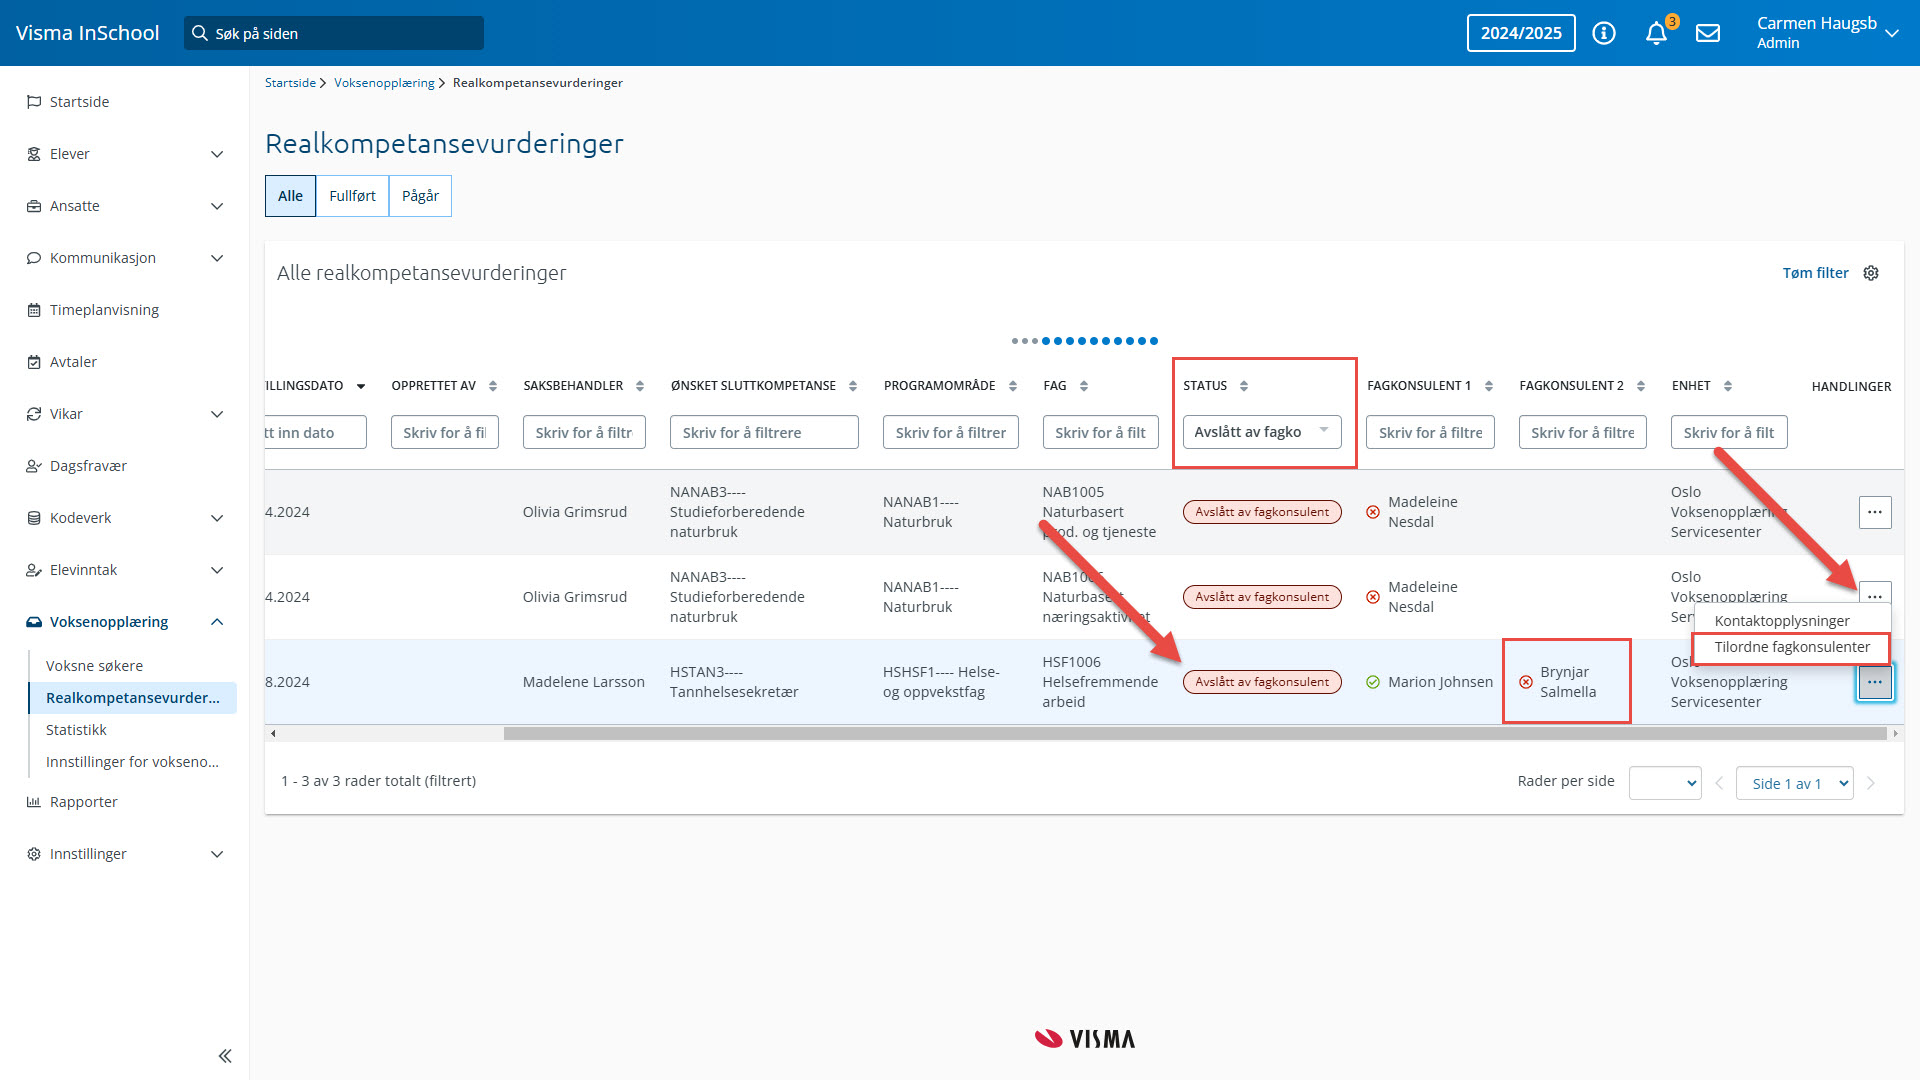
Task: Open Rader per side dropdown
Action: 1665,783
